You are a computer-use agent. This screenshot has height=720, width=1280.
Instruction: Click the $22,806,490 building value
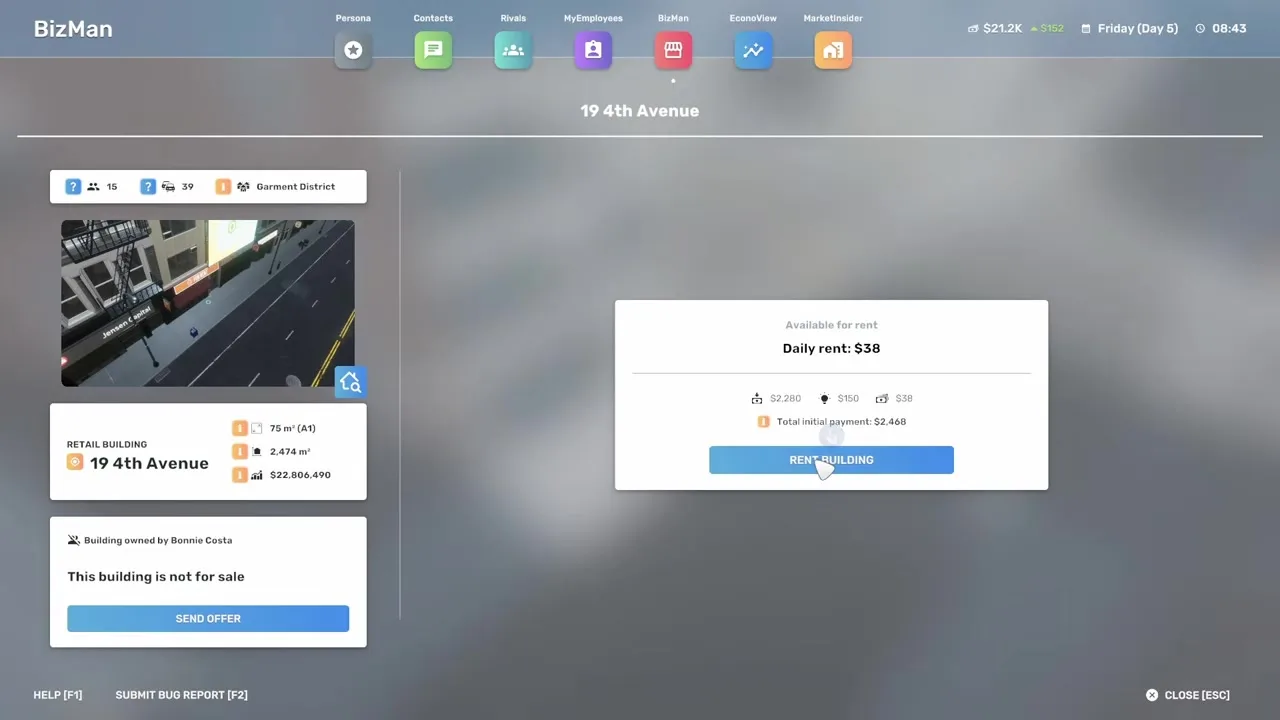click(x=300, y=475)
